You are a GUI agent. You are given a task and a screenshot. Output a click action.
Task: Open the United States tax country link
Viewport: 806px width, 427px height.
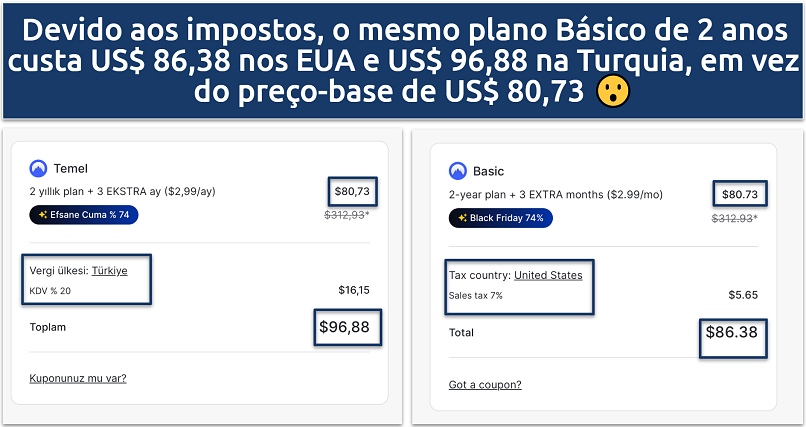click(x=548, y=275)
